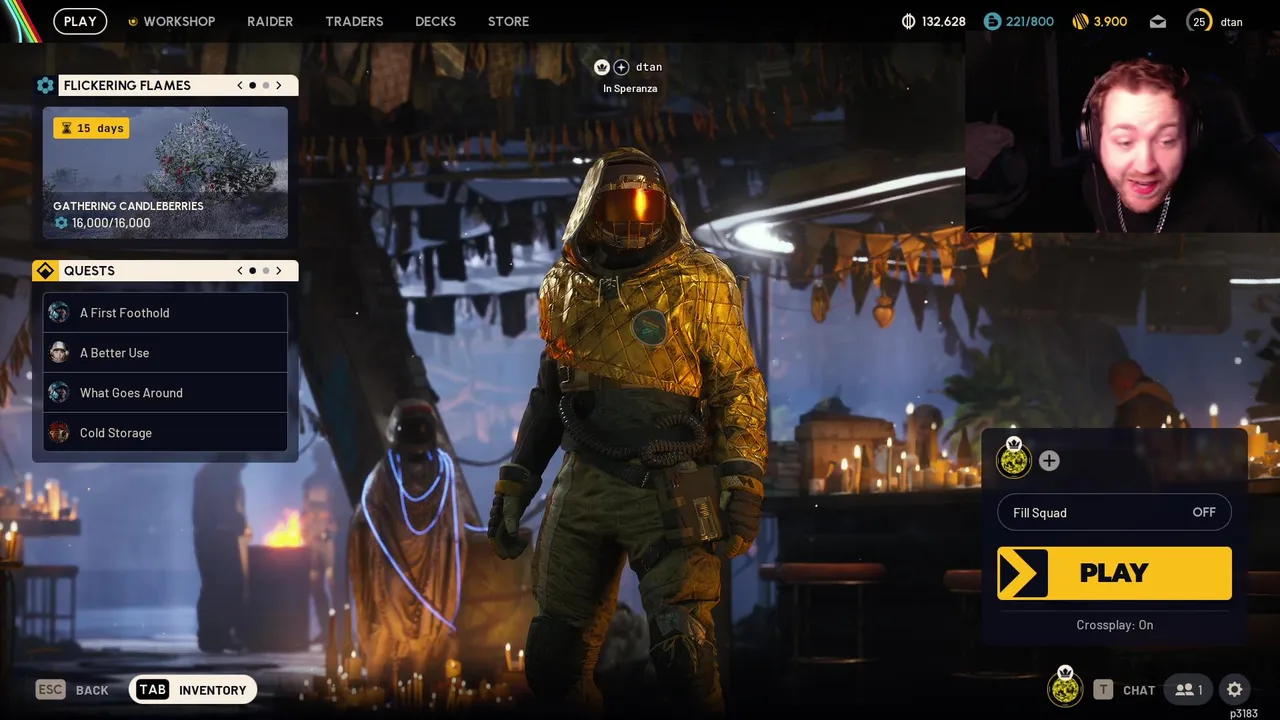Click the What Goes Around quest giver portrait

(59, 393)
